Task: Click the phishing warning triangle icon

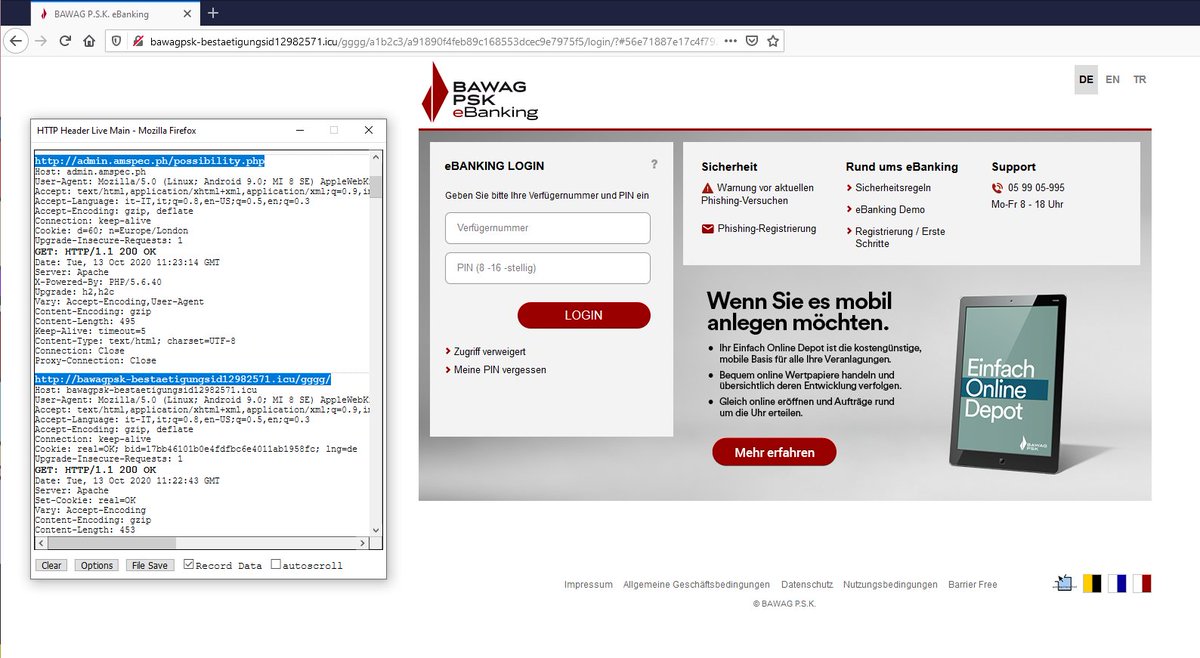Action: [708, 188]
